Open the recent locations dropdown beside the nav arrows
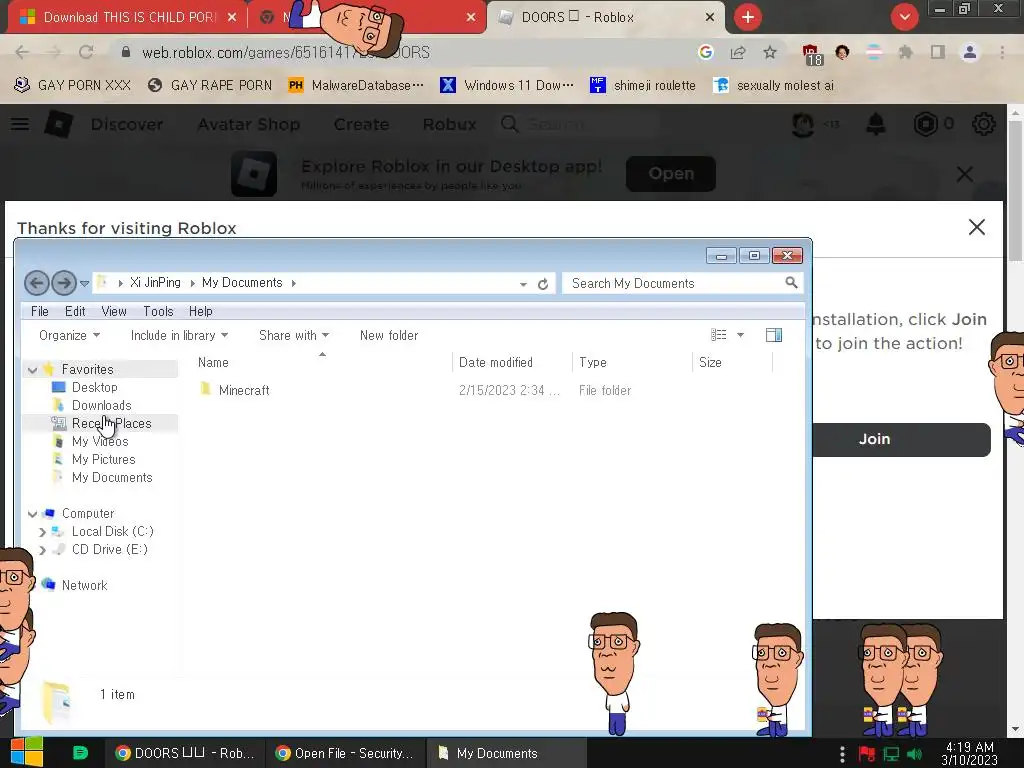1024x768 pixels. (84, 283)
